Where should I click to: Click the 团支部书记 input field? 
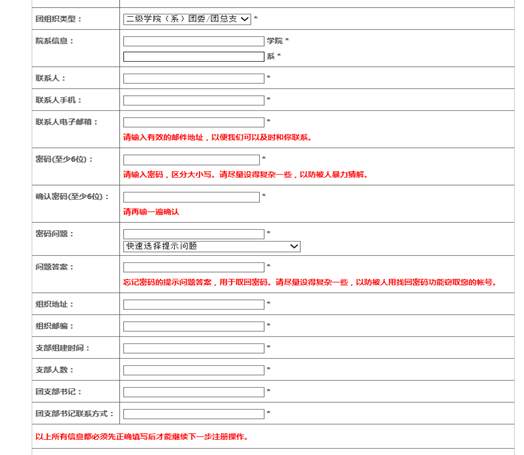(x=193, y=392)
